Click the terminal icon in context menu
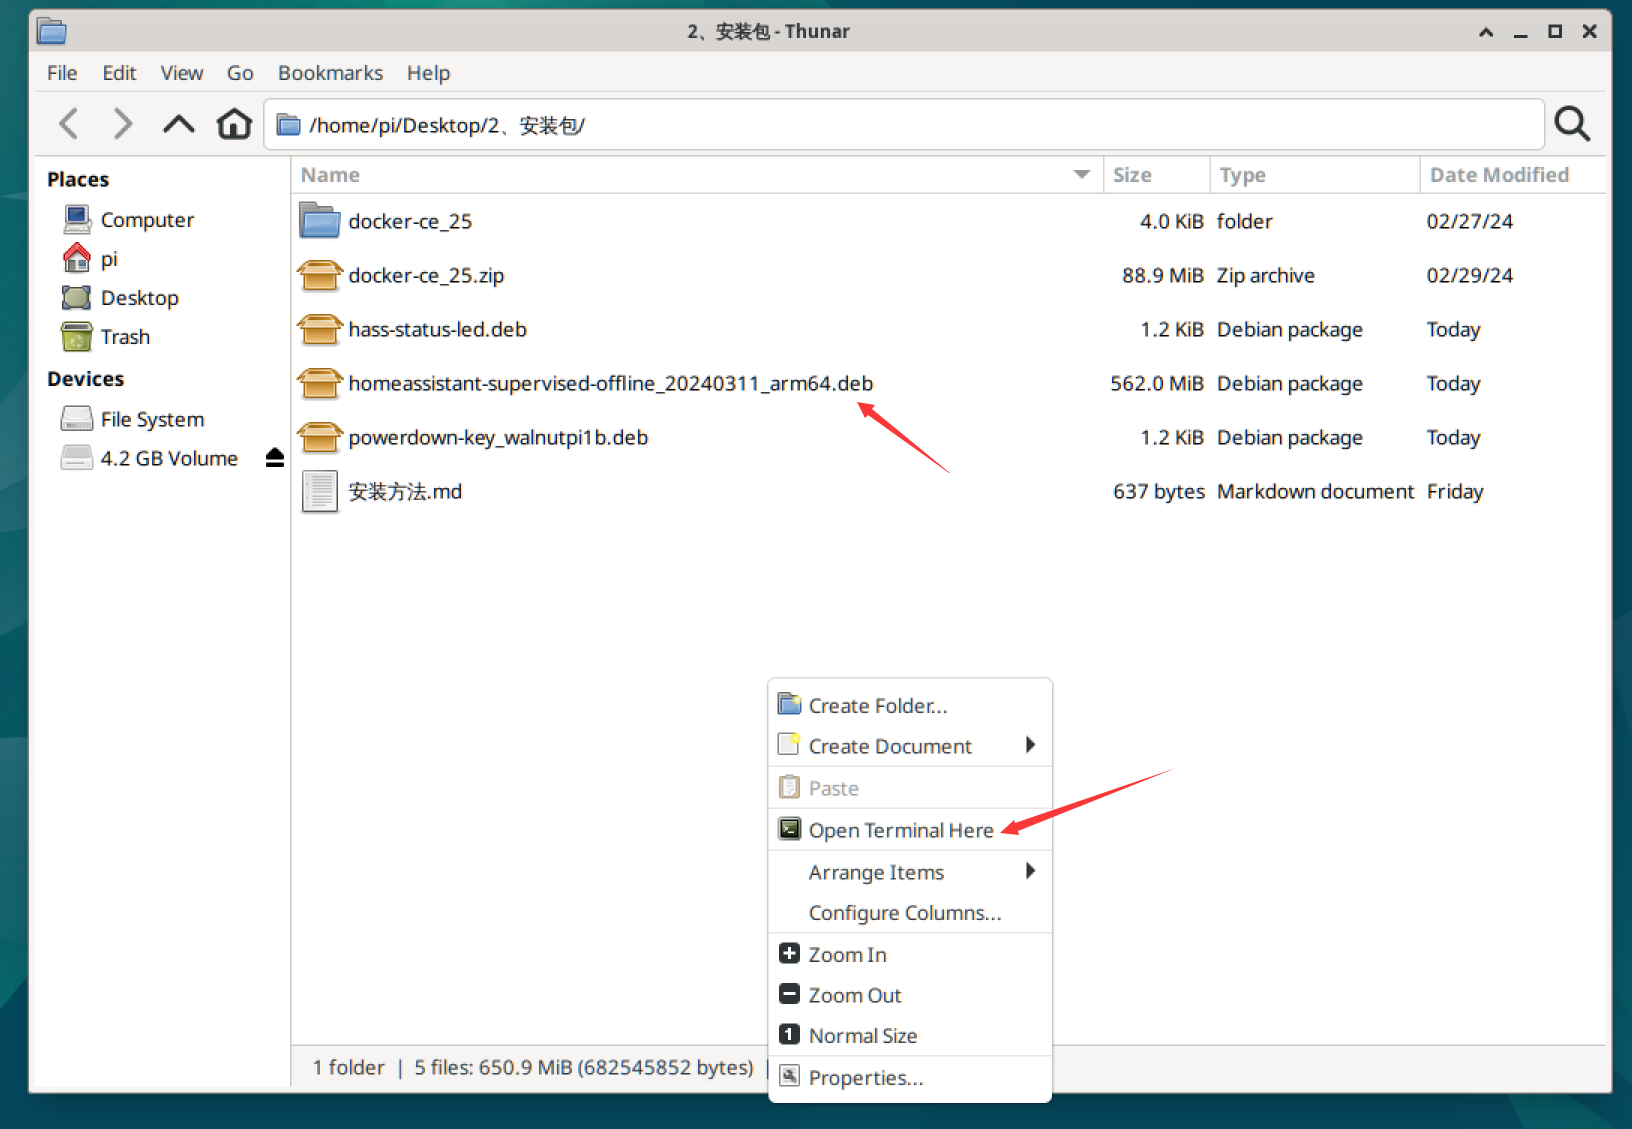The image size is (1632, 1129). [789, 829]
